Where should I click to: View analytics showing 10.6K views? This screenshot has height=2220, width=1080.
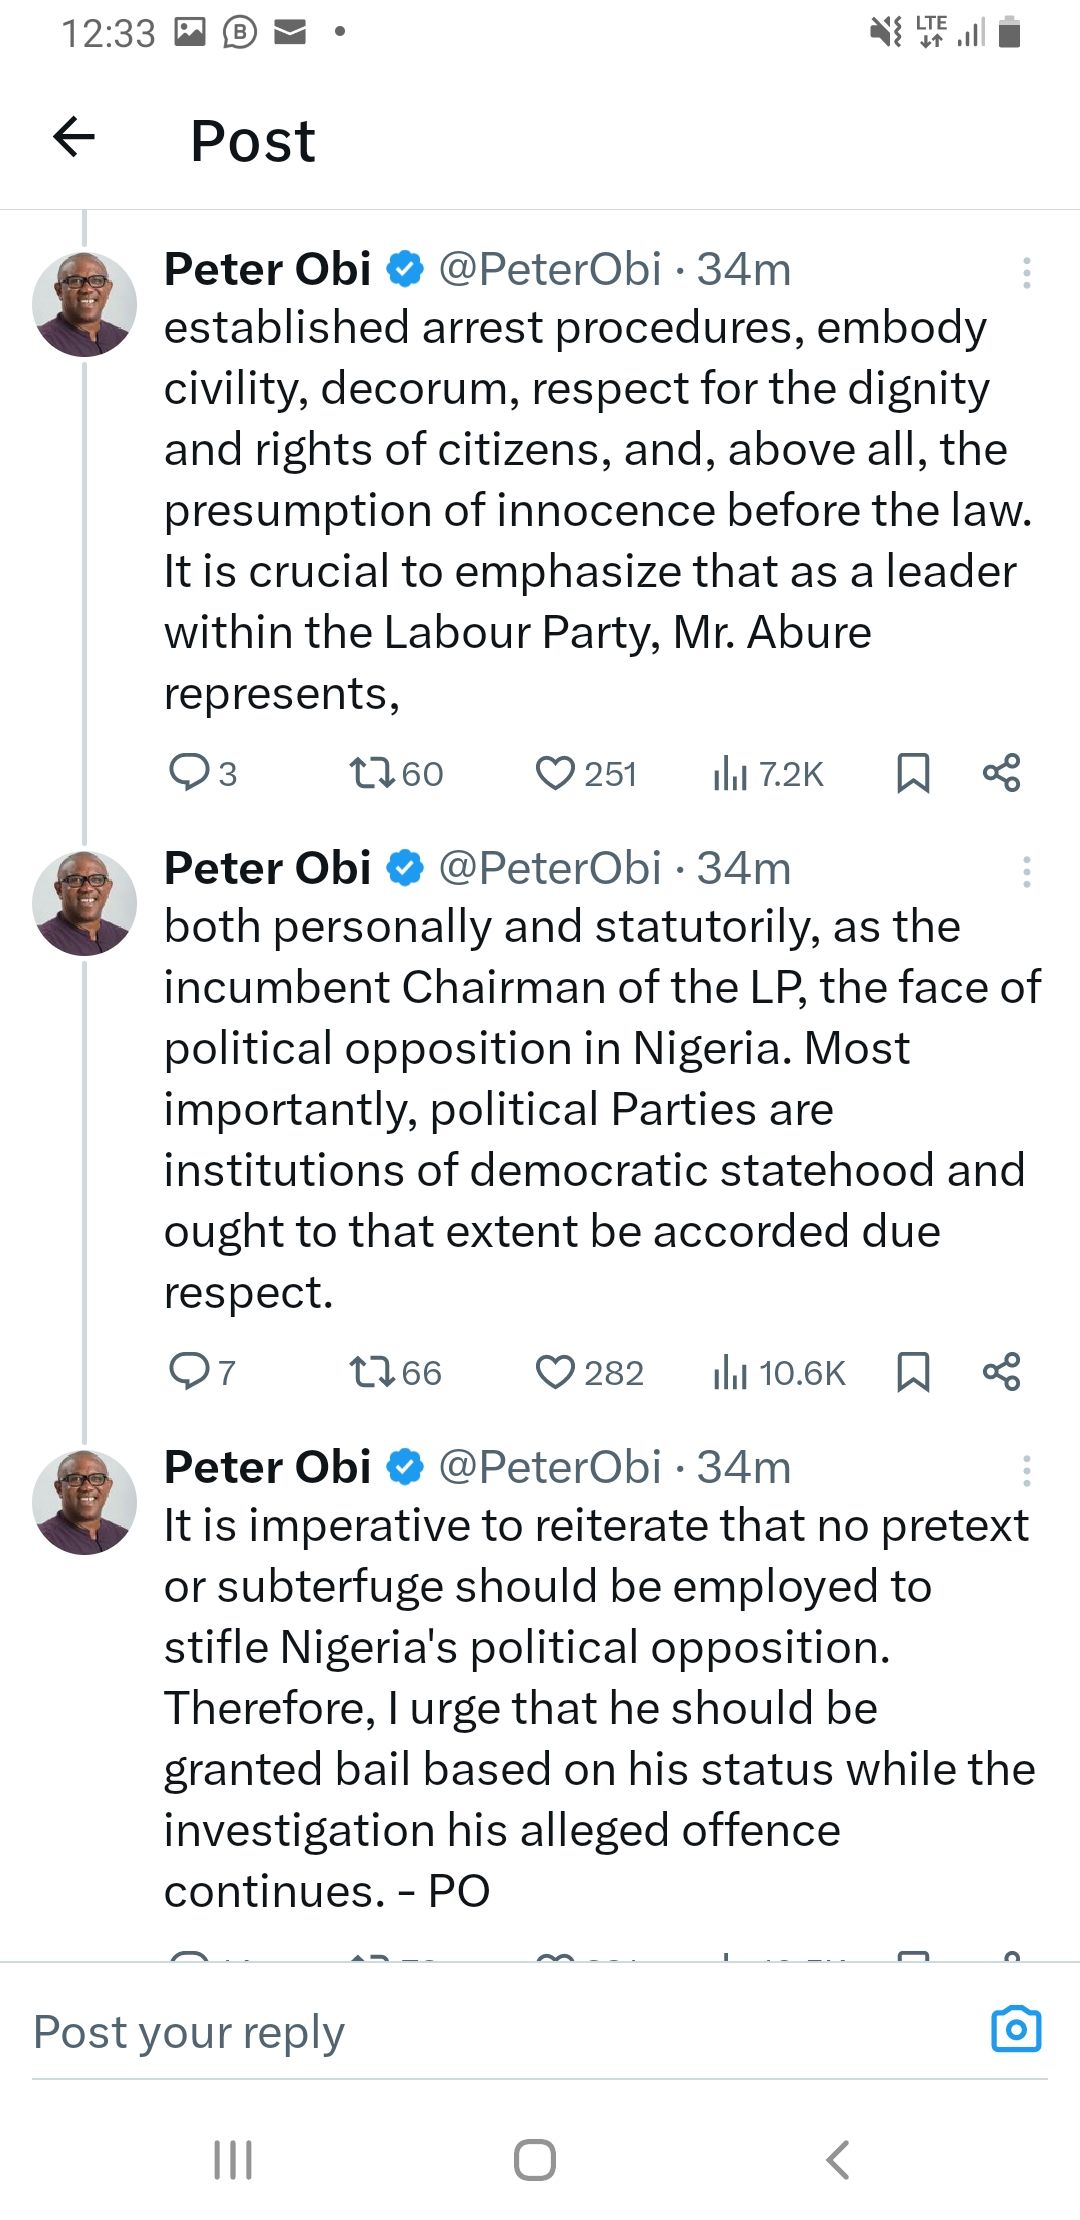(779, 1372)
